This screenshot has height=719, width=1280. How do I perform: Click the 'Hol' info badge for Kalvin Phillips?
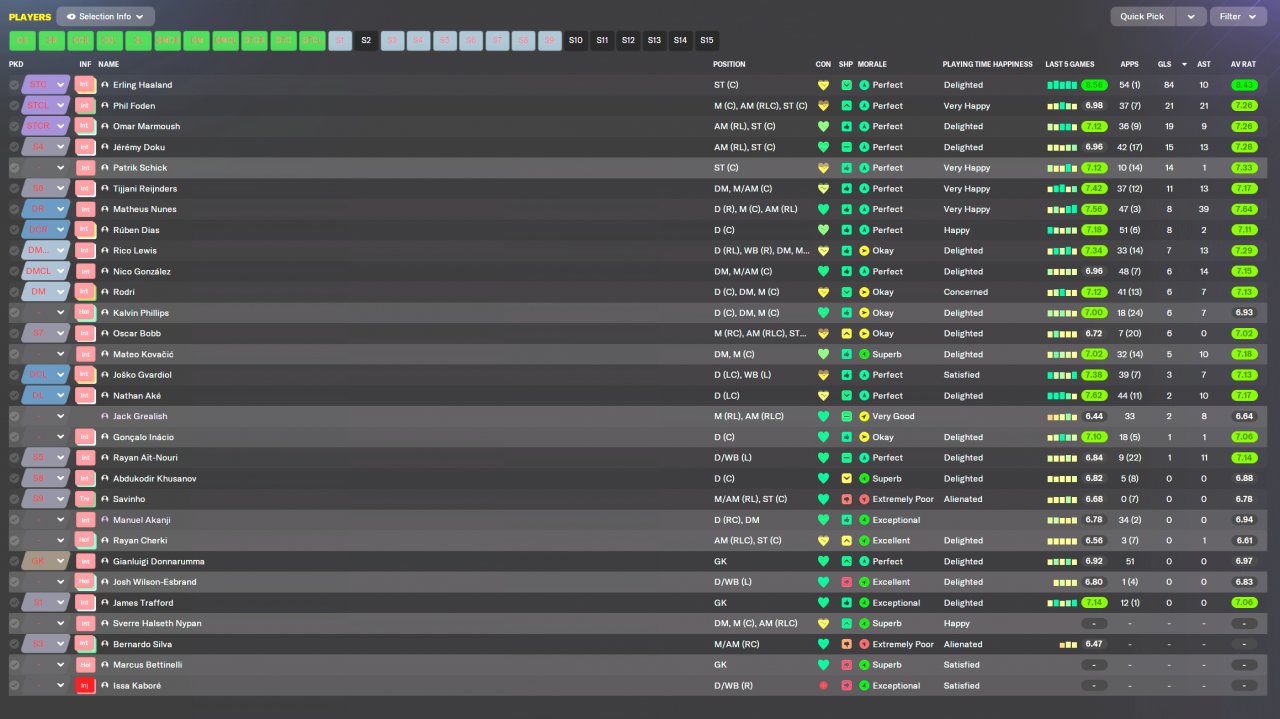(84, 313)
